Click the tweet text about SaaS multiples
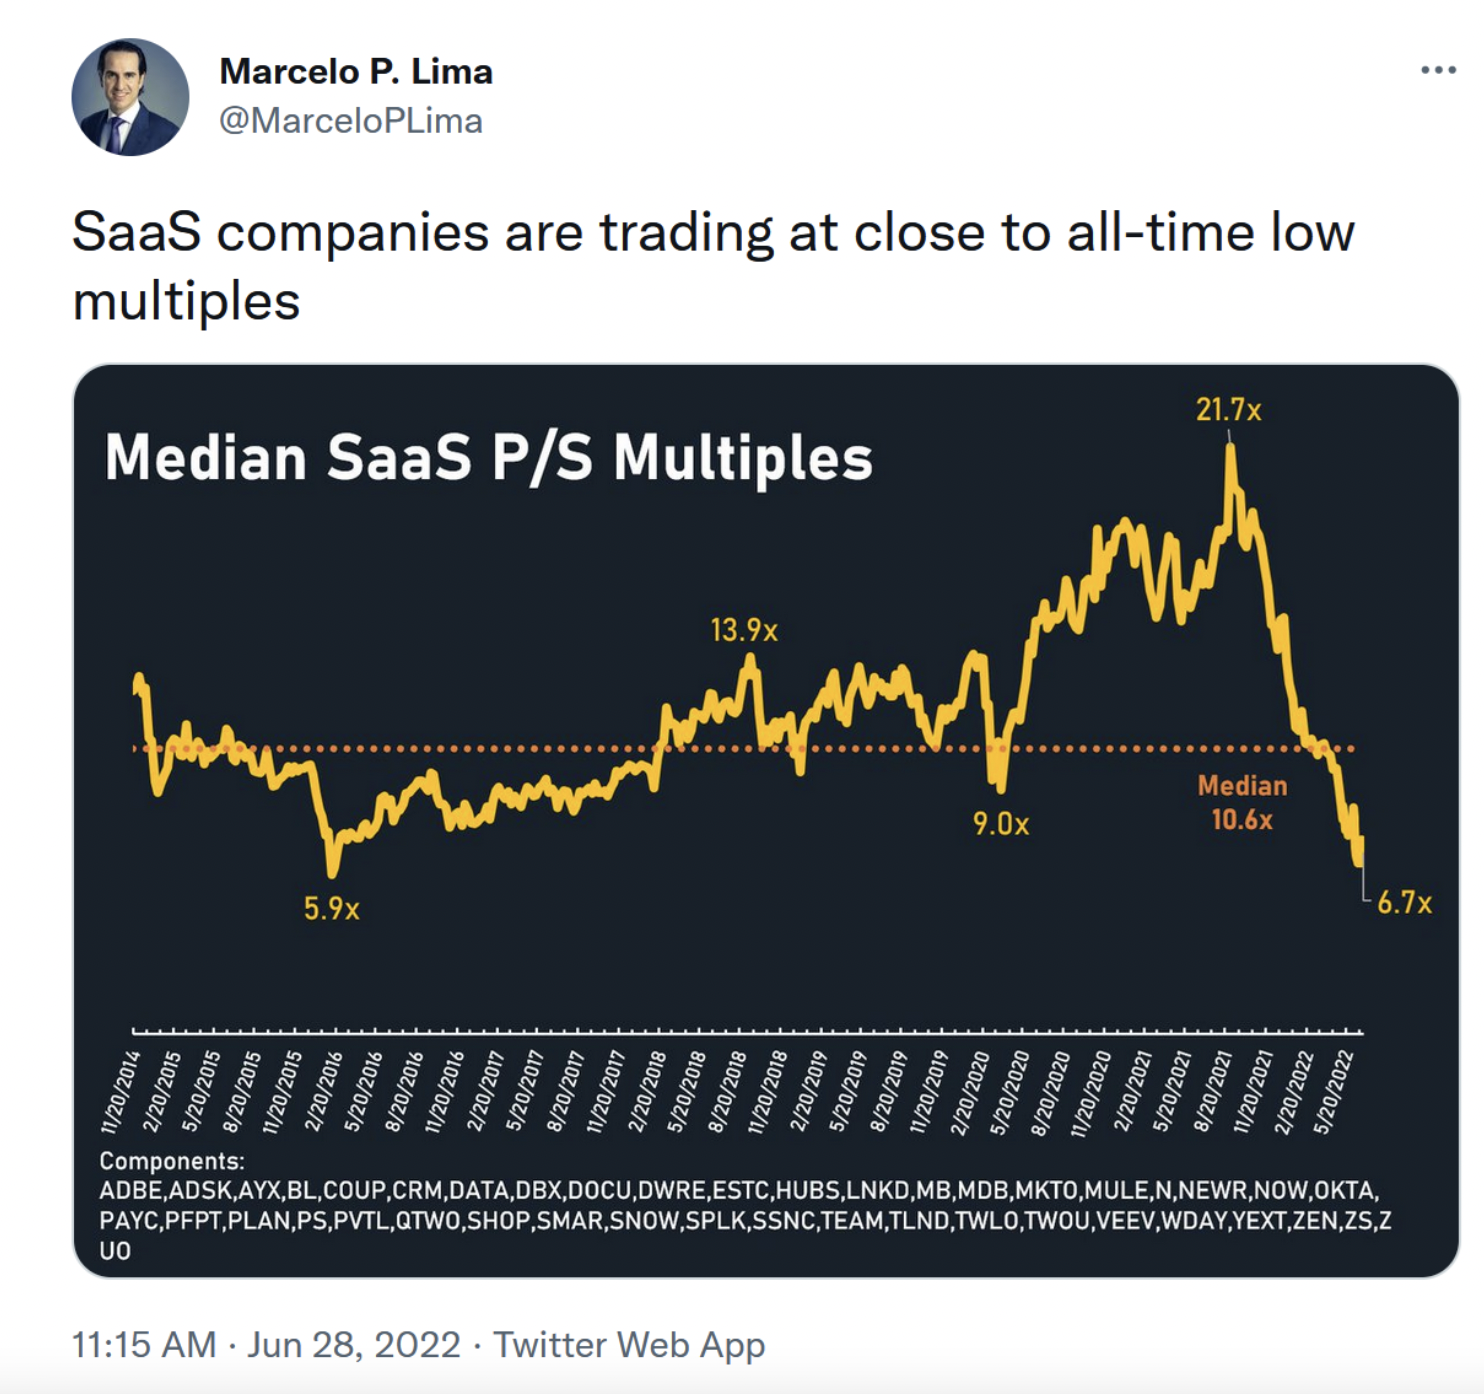 coord(712,266)
